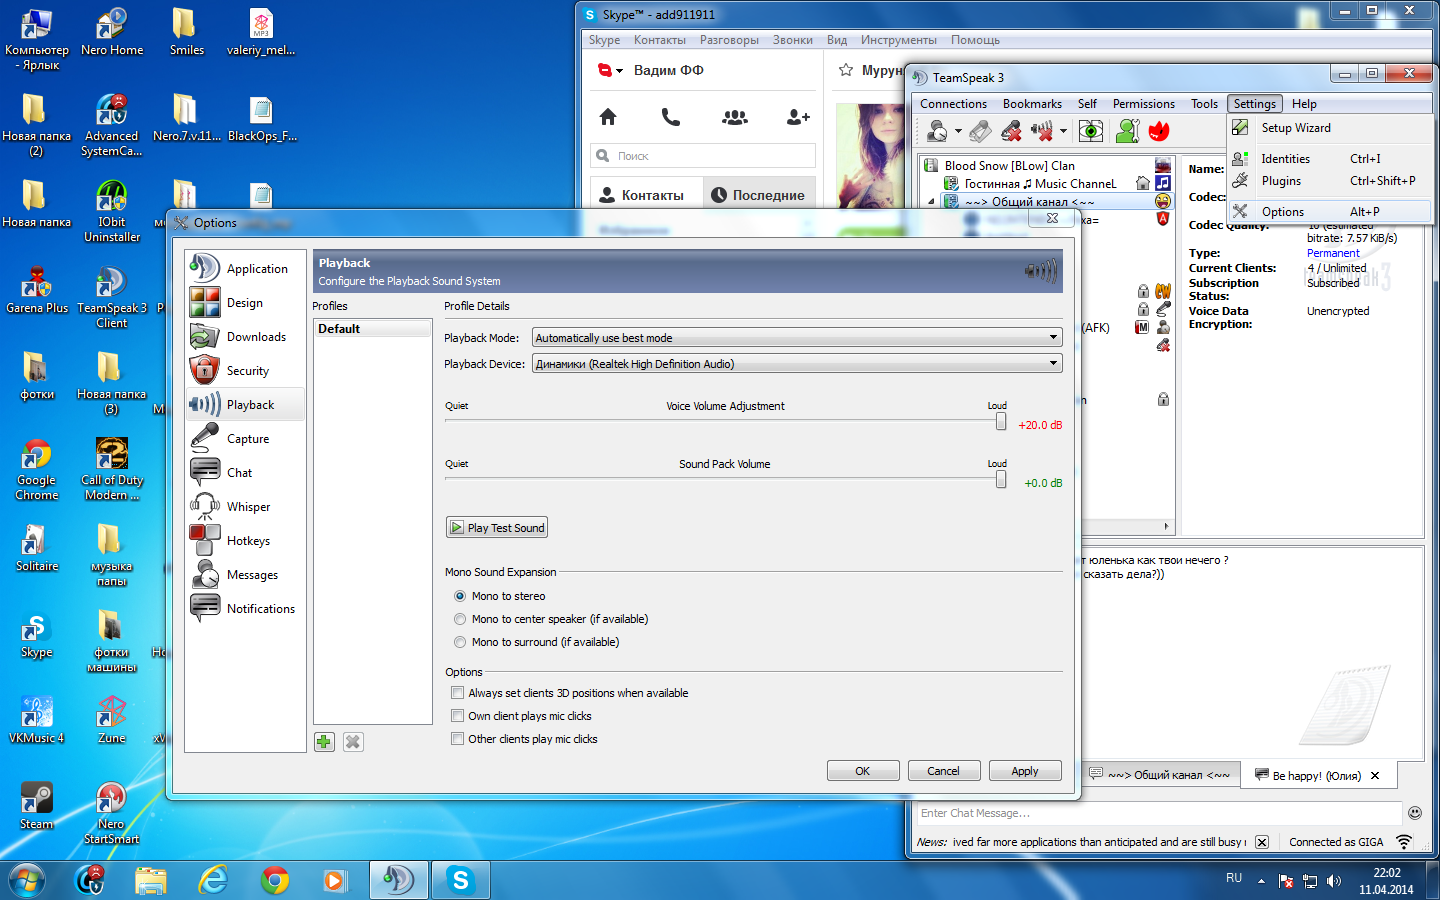Open the Hotkeys section in Options
This screenshot has height=900, width=1440.
pos(245,541)
